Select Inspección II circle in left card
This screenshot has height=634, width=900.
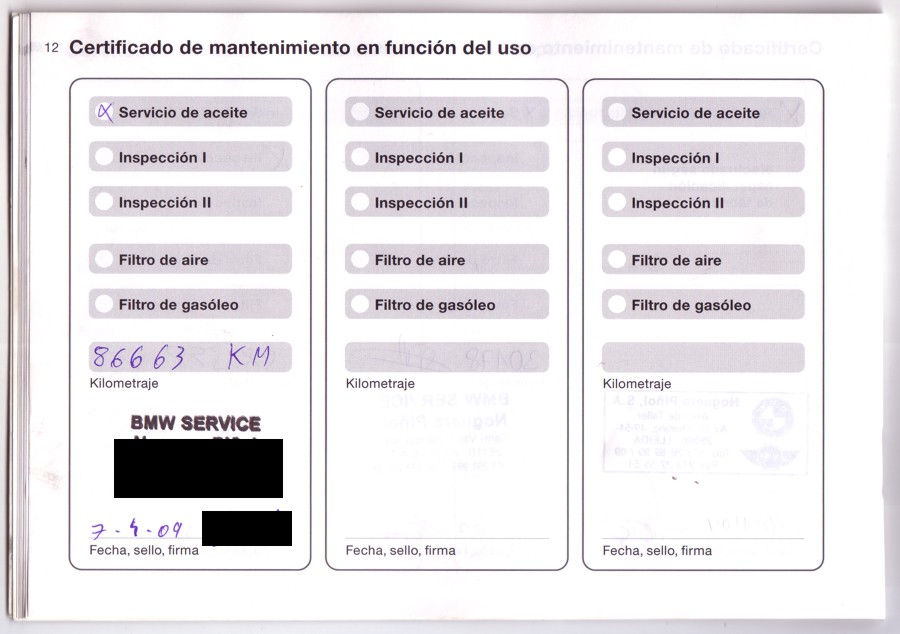coord(104,202)
